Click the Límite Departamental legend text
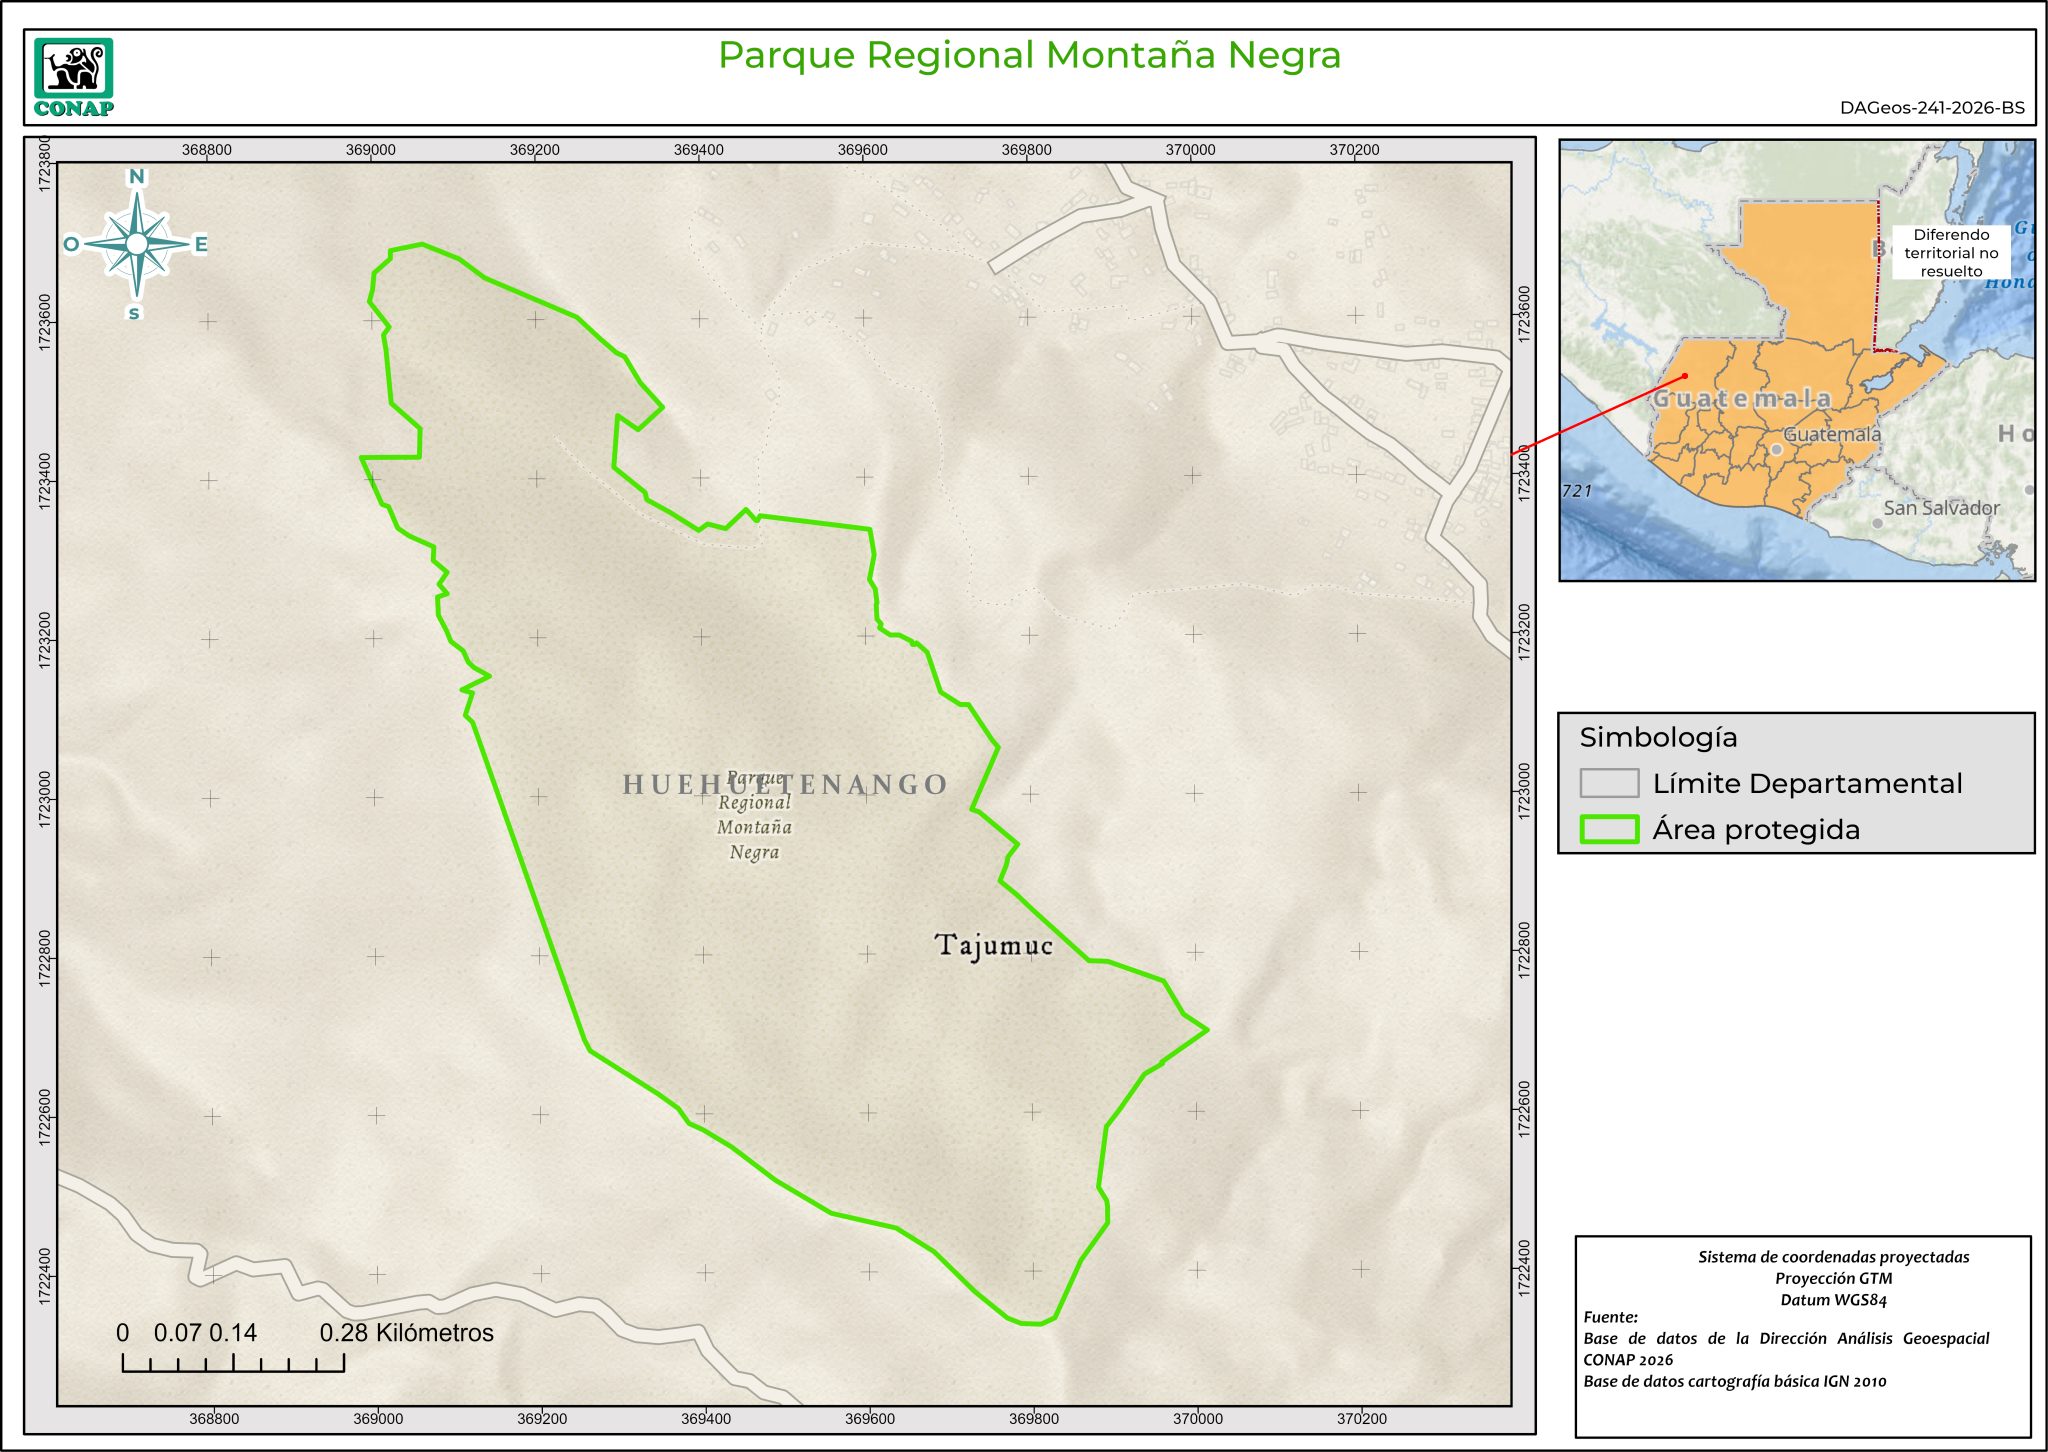This screenshot has width=2048, height=1452. pos(1806,783)
